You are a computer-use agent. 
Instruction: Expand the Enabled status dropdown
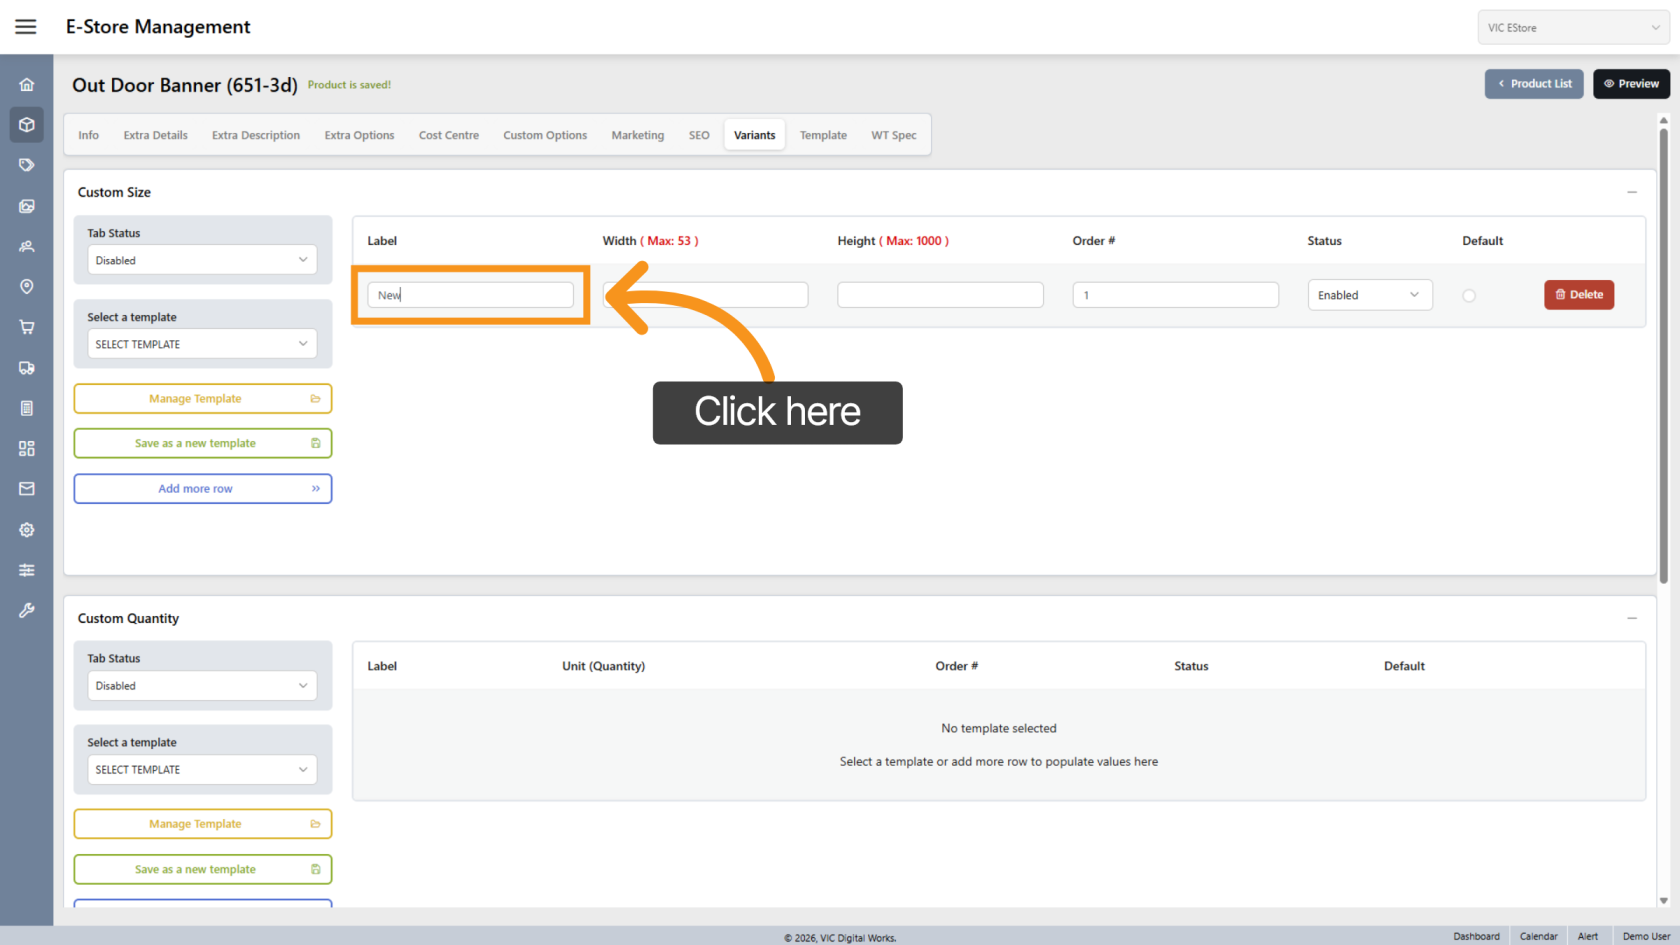pyautogui.click(x=1369, y=295)
